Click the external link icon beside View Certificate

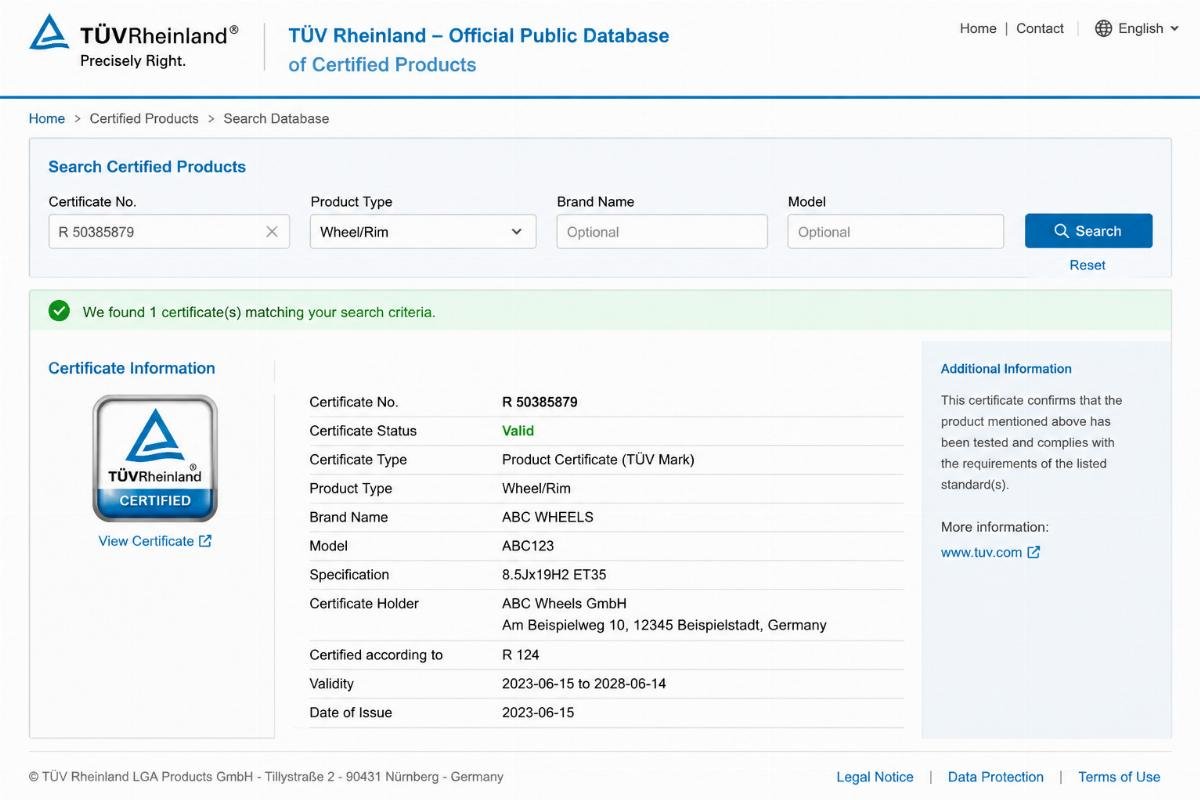[205, 541]
